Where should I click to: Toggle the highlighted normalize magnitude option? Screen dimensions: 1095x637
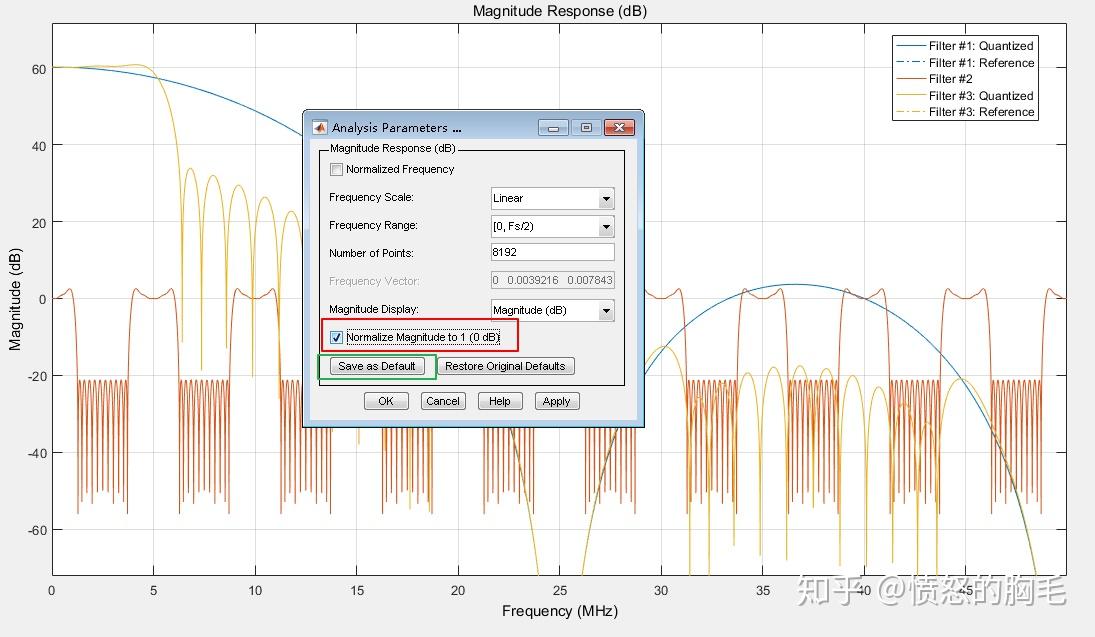pyautogui.click(x=336, y=337)
